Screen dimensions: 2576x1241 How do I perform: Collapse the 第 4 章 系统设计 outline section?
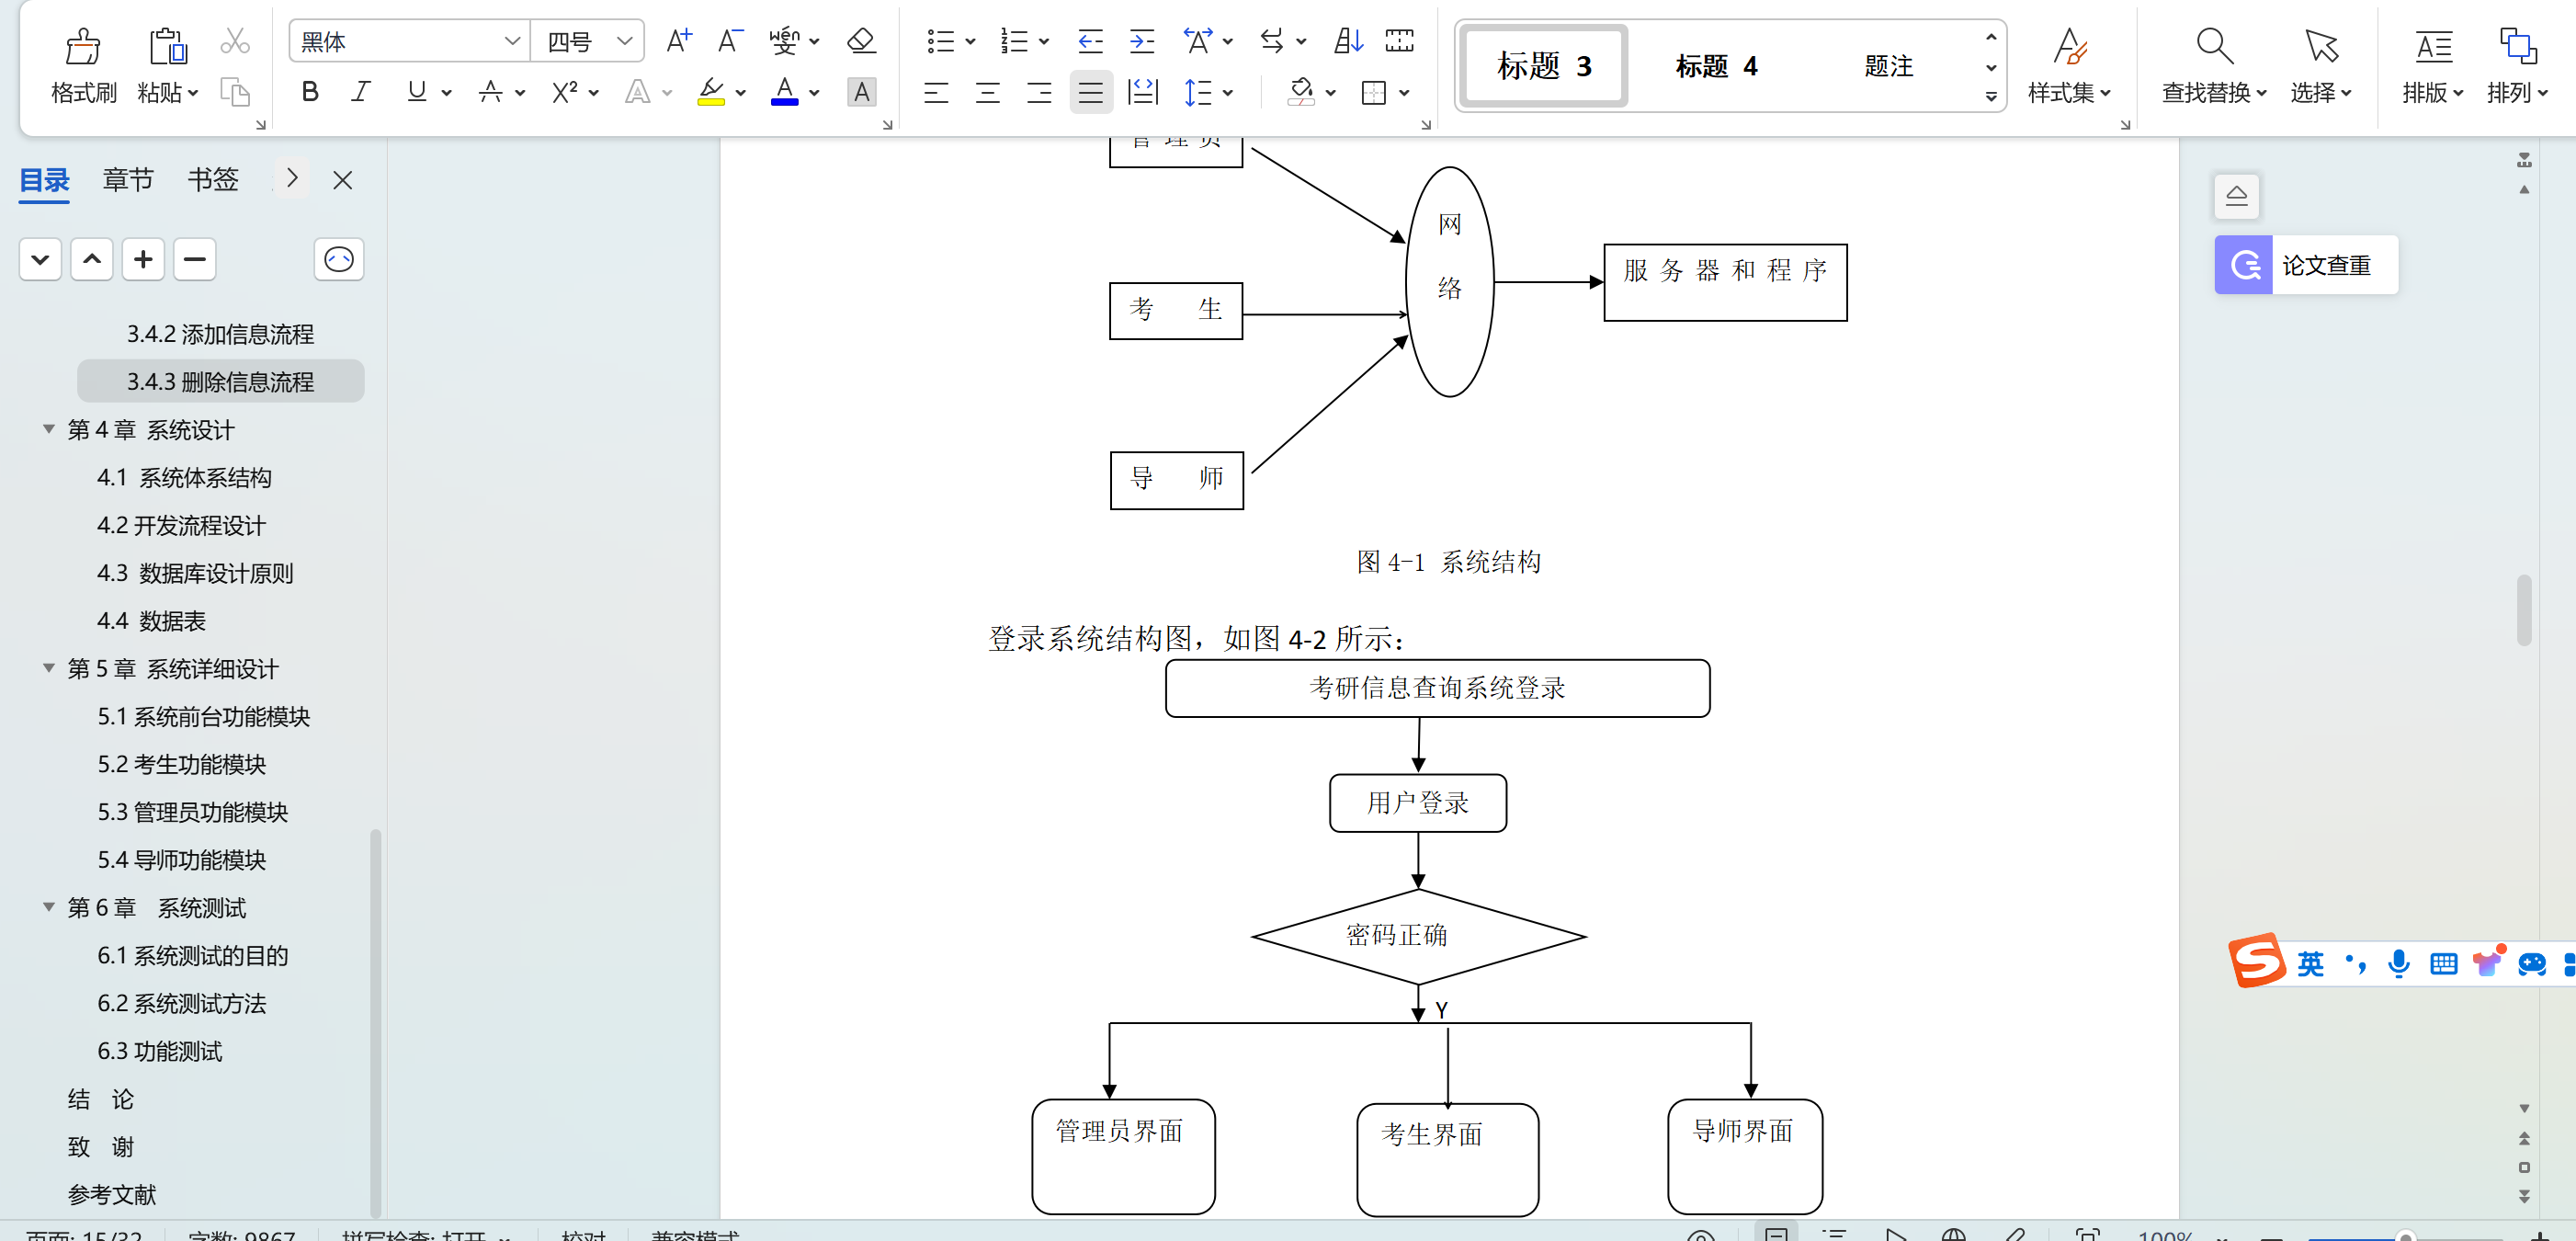pyautogui.click(x=48, y=429)
